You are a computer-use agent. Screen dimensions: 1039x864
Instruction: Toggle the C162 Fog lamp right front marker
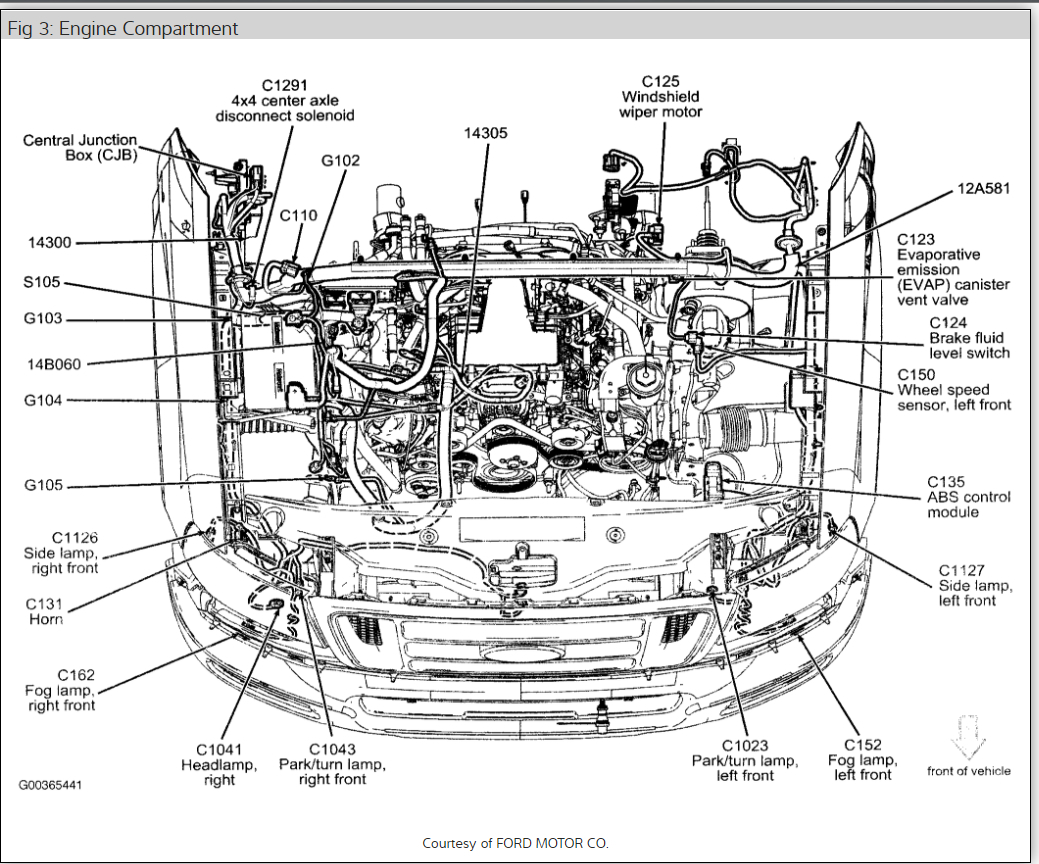[61, 691]
